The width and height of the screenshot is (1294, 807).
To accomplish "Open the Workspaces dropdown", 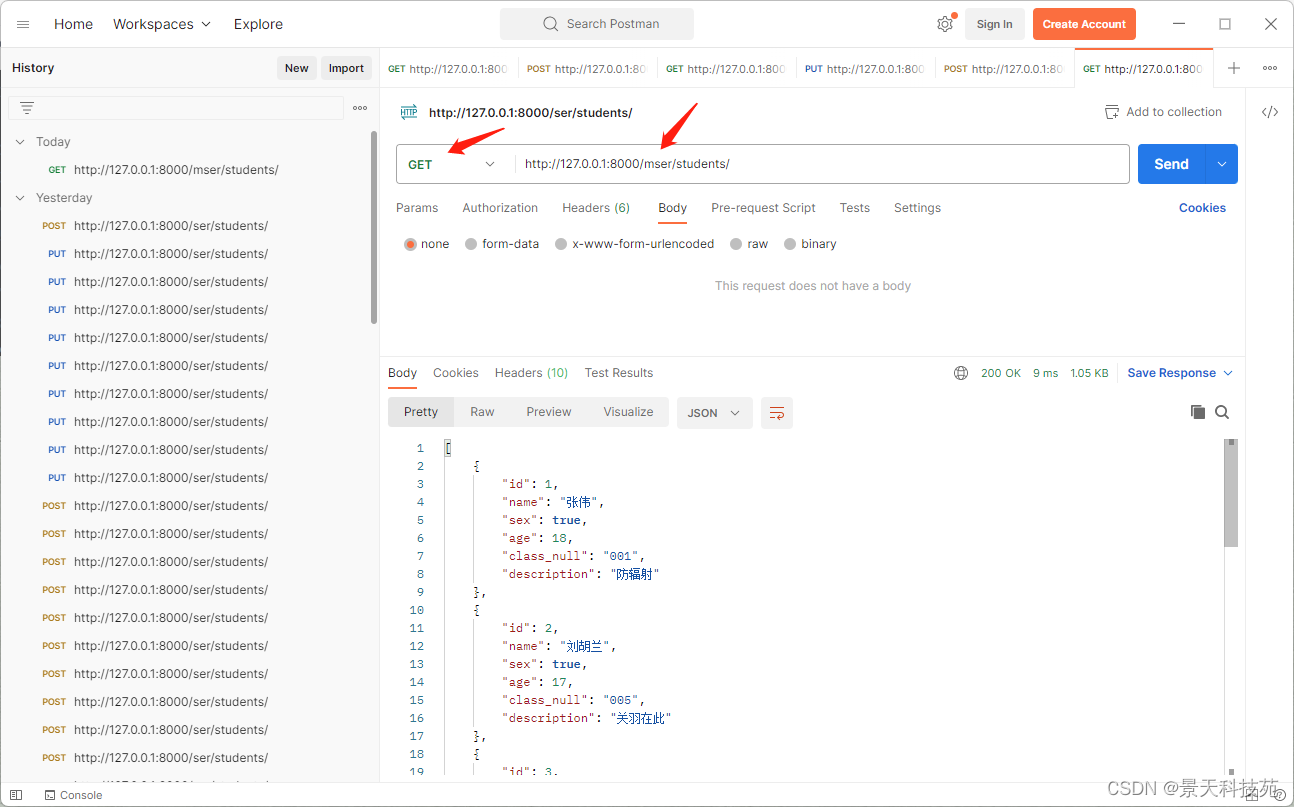I will (x=162, y=24).
